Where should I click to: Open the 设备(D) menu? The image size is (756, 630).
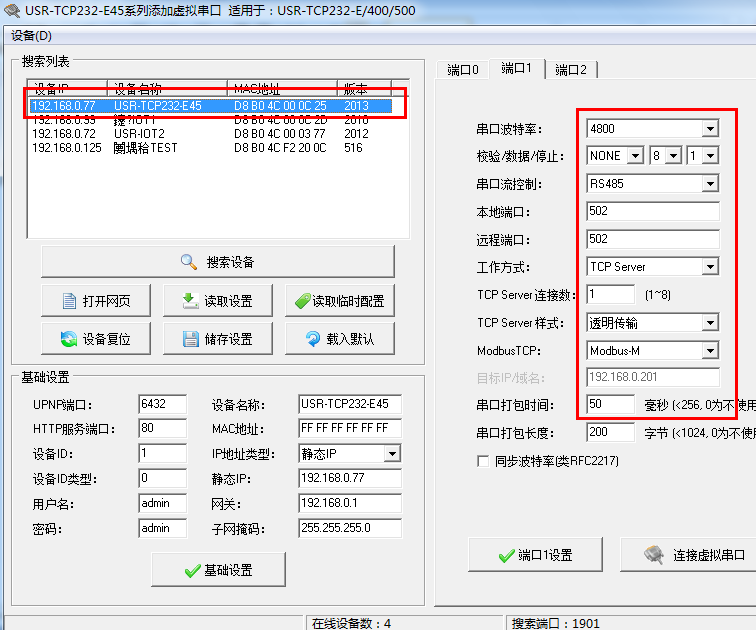(31, 36)
